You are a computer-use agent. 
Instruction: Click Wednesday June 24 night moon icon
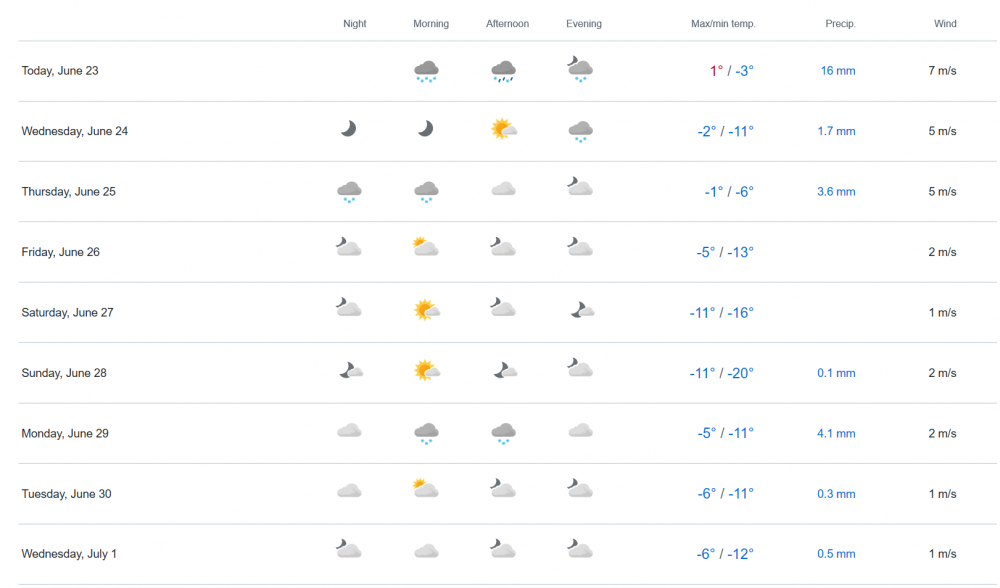[x=348, y=128]
